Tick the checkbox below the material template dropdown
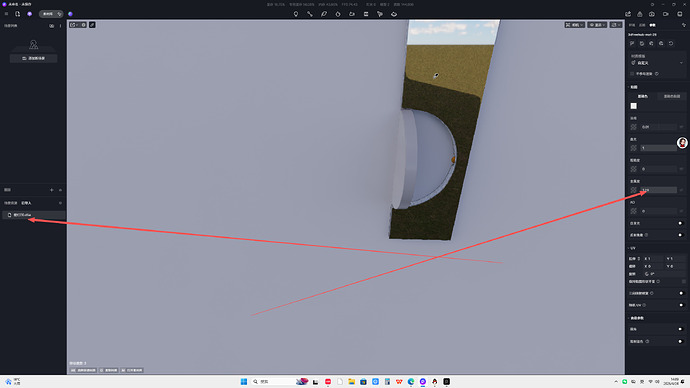Screen dimensions: 690x388 pos(632,74)
